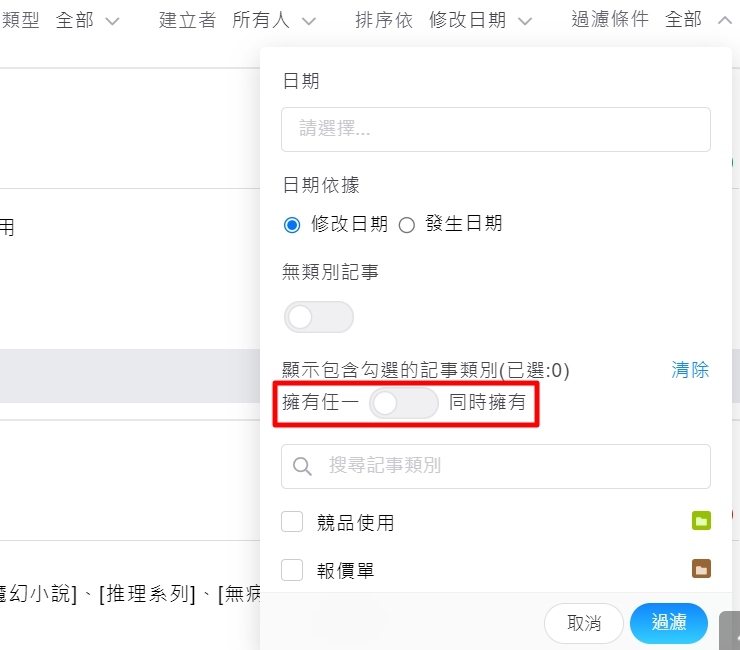Check the 競品使用 checkbox
Image resolution: width=740 pixels, height=650 pixels.
[292, 522]
